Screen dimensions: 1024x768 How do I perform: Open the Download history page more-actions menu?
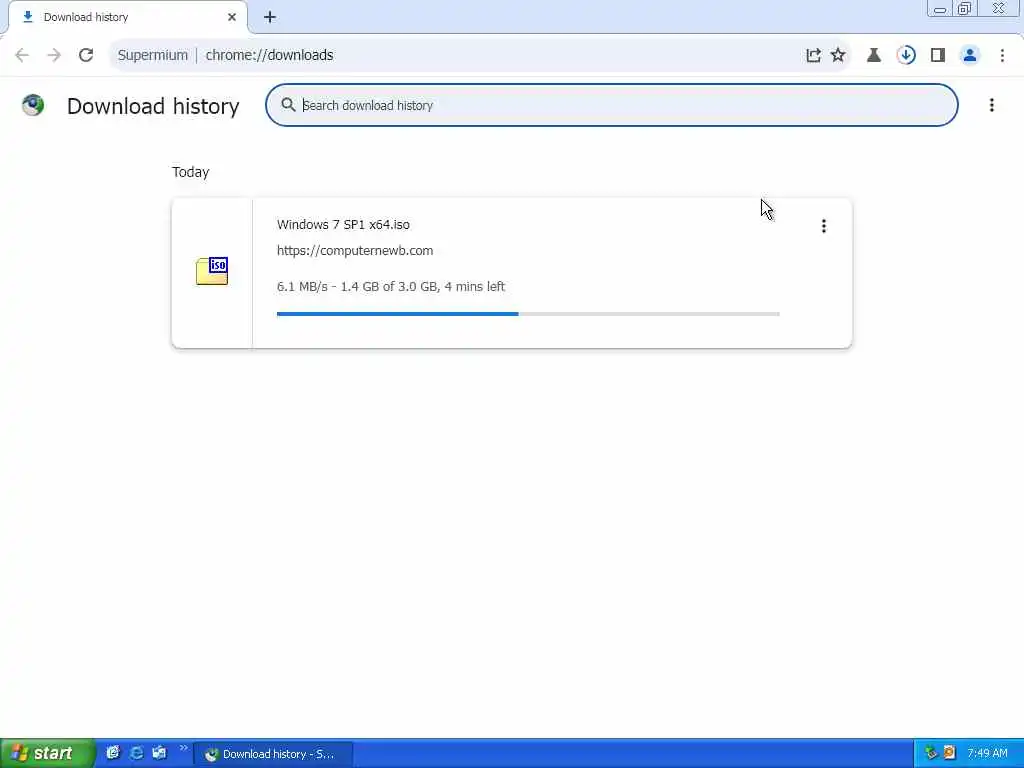pos(991,105)
